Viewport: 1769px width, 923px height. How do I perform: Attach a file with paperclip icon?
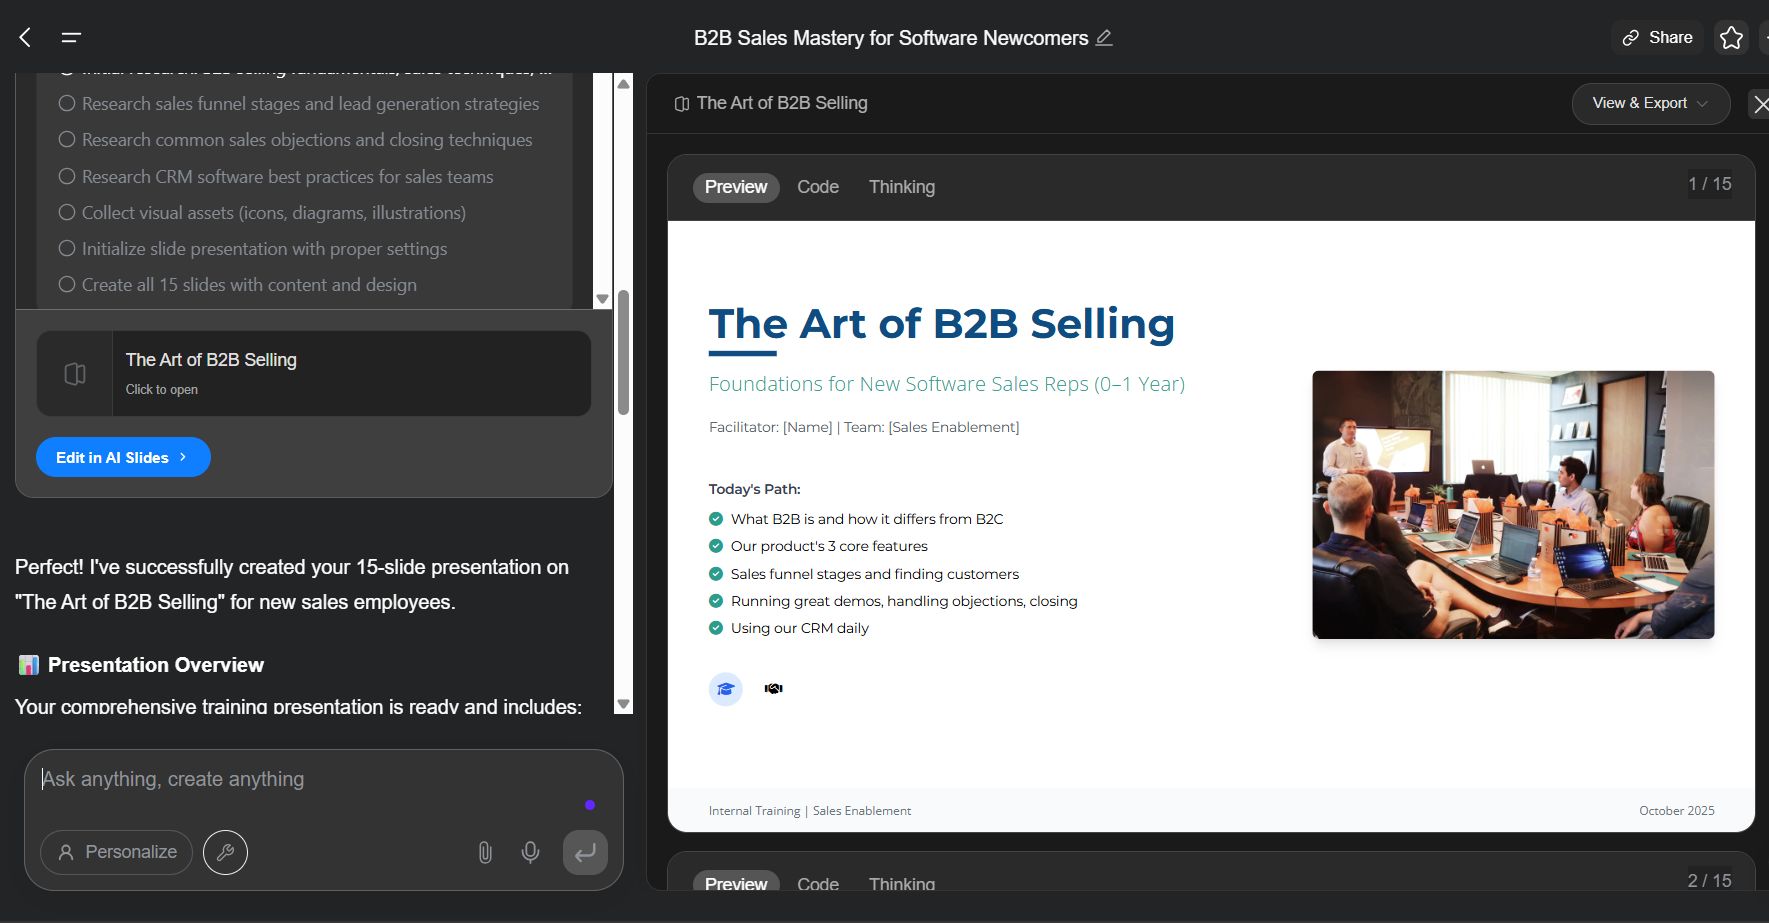[x=485, y=852]
